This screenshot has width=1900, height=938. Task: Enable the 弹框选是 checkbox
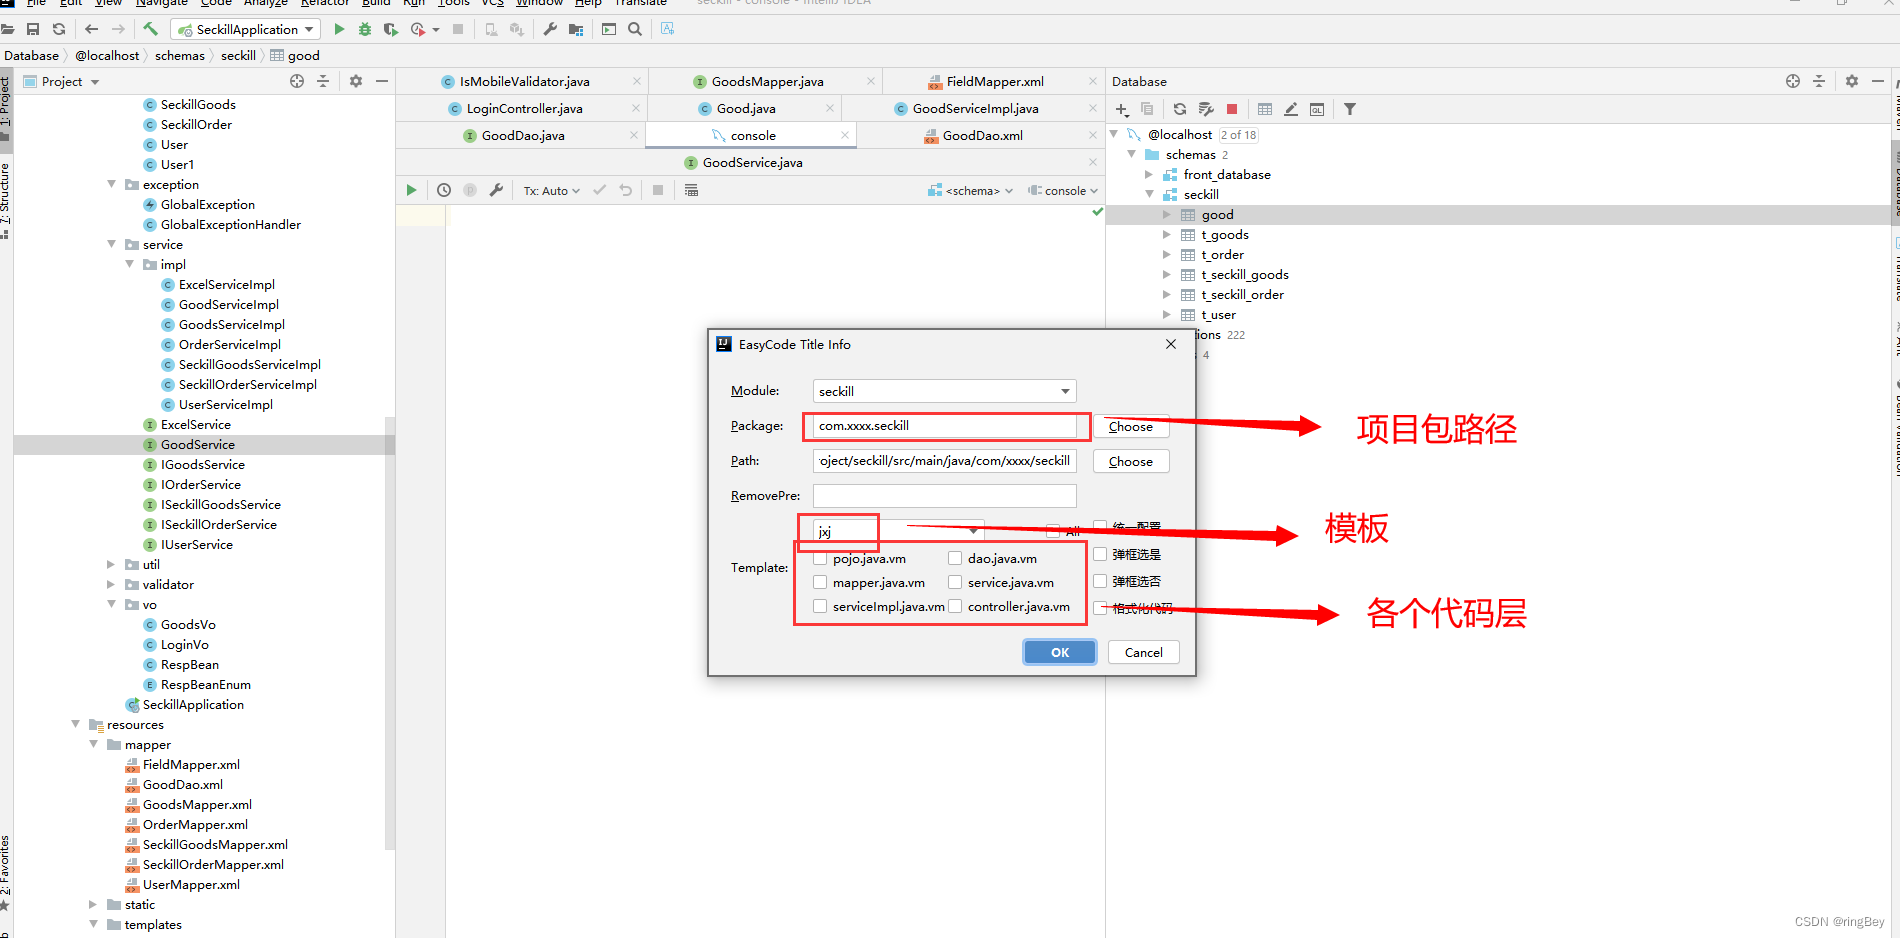[x=1100, y=554]
